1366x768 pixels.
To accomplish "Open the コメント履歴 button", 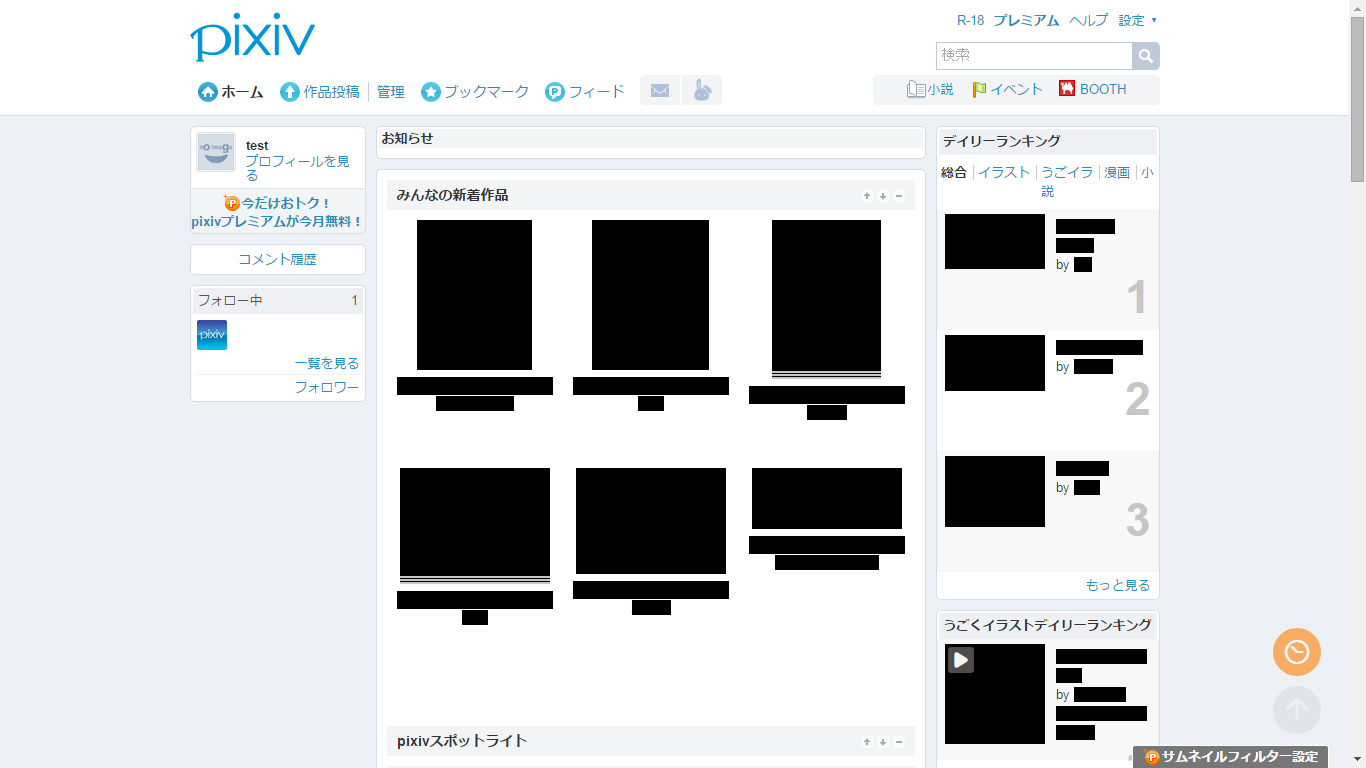I will pyautogui.click(x=277, y=259).
